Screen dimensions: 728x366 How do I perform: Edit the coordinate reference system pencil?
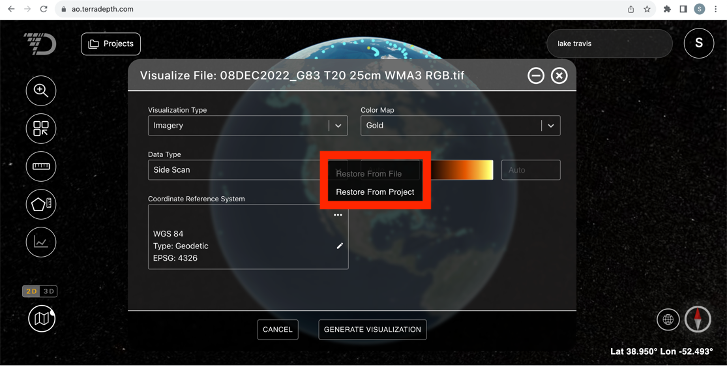click(x=340, y=246)
